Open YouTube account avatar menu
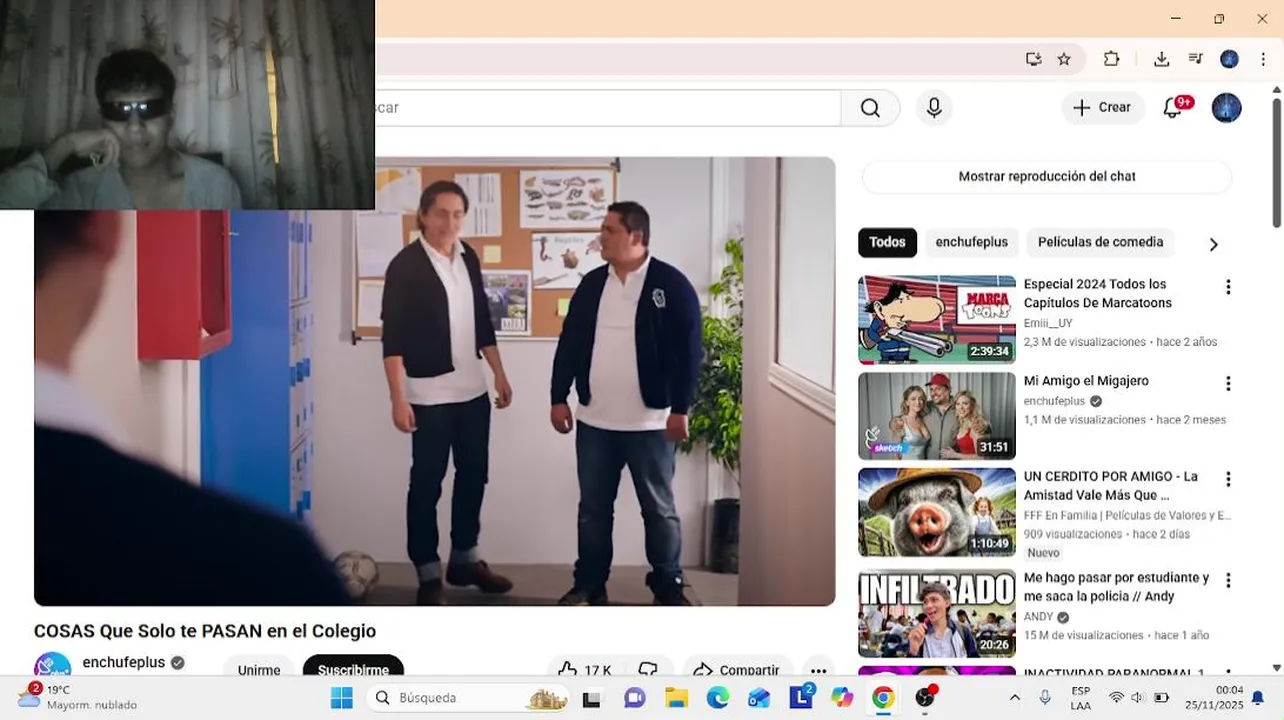This screenshot has height=720, width=1284. point(1227,108)
